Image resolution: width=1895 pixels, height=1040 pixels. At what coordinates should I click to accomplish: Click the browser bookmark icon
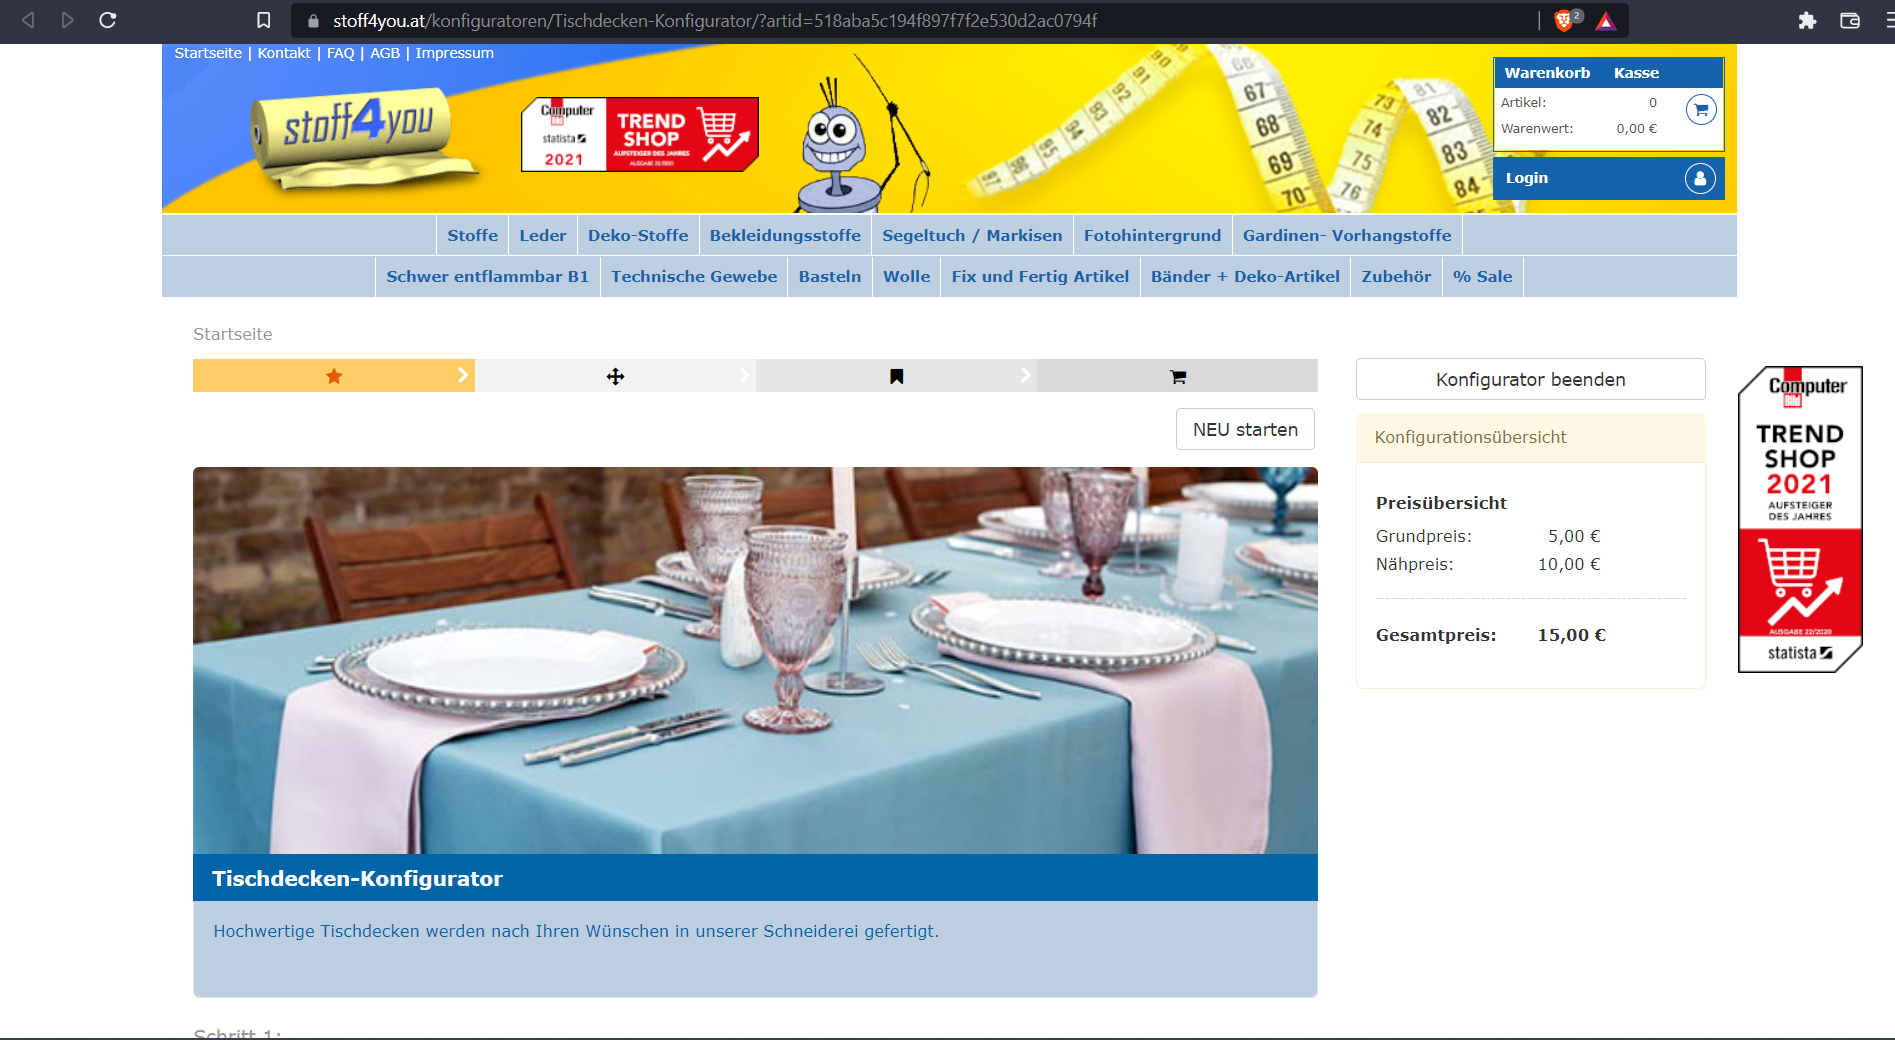coord(264,20)
